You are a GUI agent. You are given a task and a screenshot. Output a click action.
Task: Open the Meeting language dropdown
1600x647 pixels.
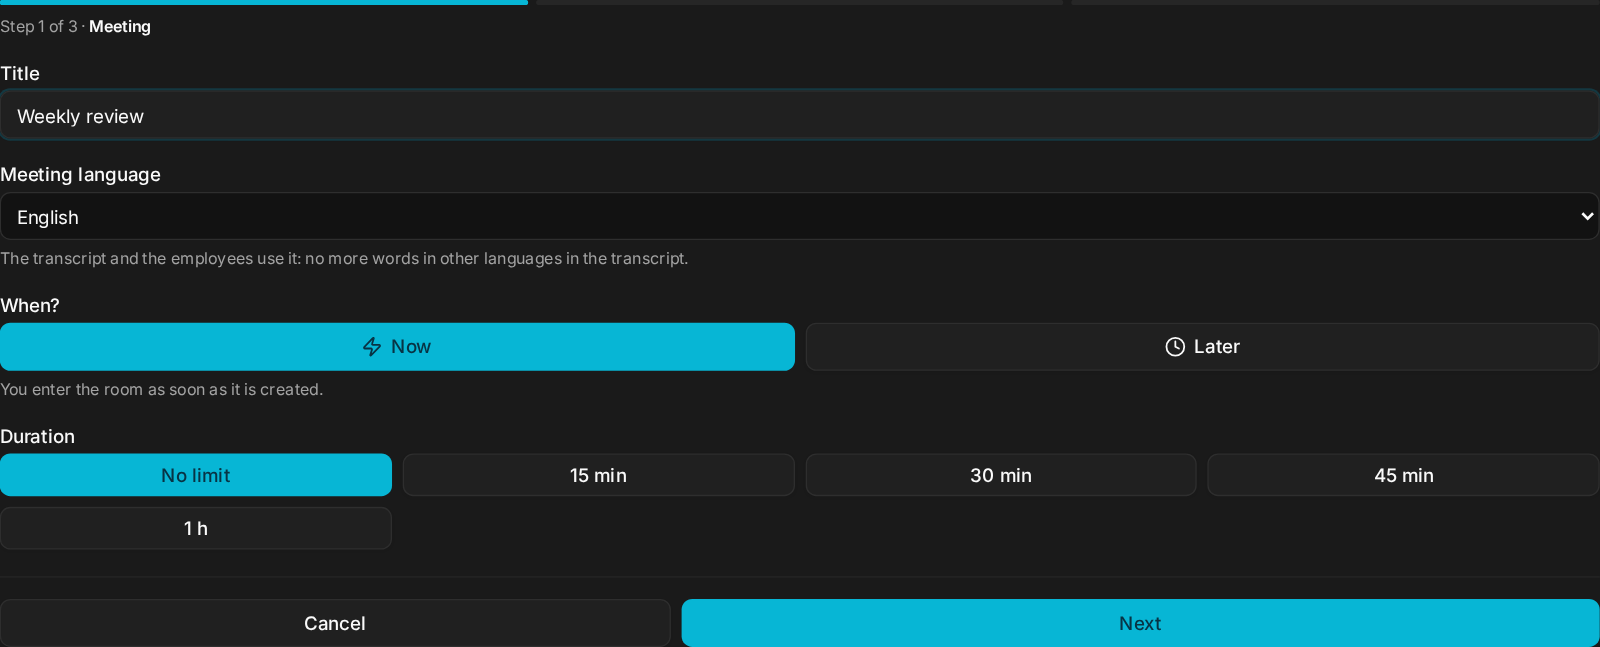pyautogui.click(x=799, y=216)
